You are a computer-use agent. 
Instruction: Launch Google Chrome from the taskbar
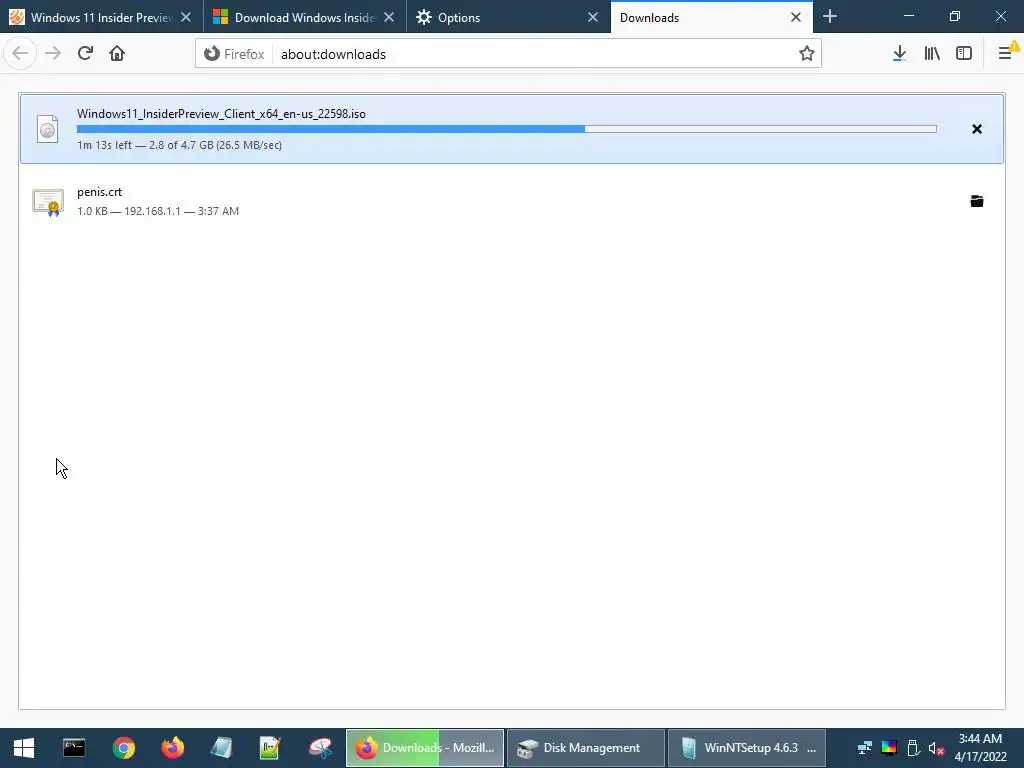click(123, 748)
